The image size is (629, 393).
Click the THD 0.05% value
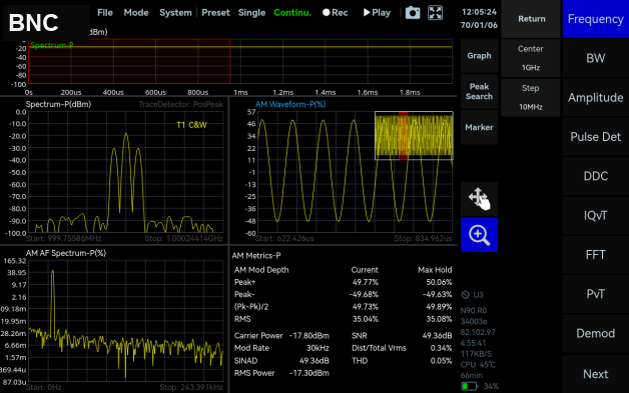coord(441,361)
